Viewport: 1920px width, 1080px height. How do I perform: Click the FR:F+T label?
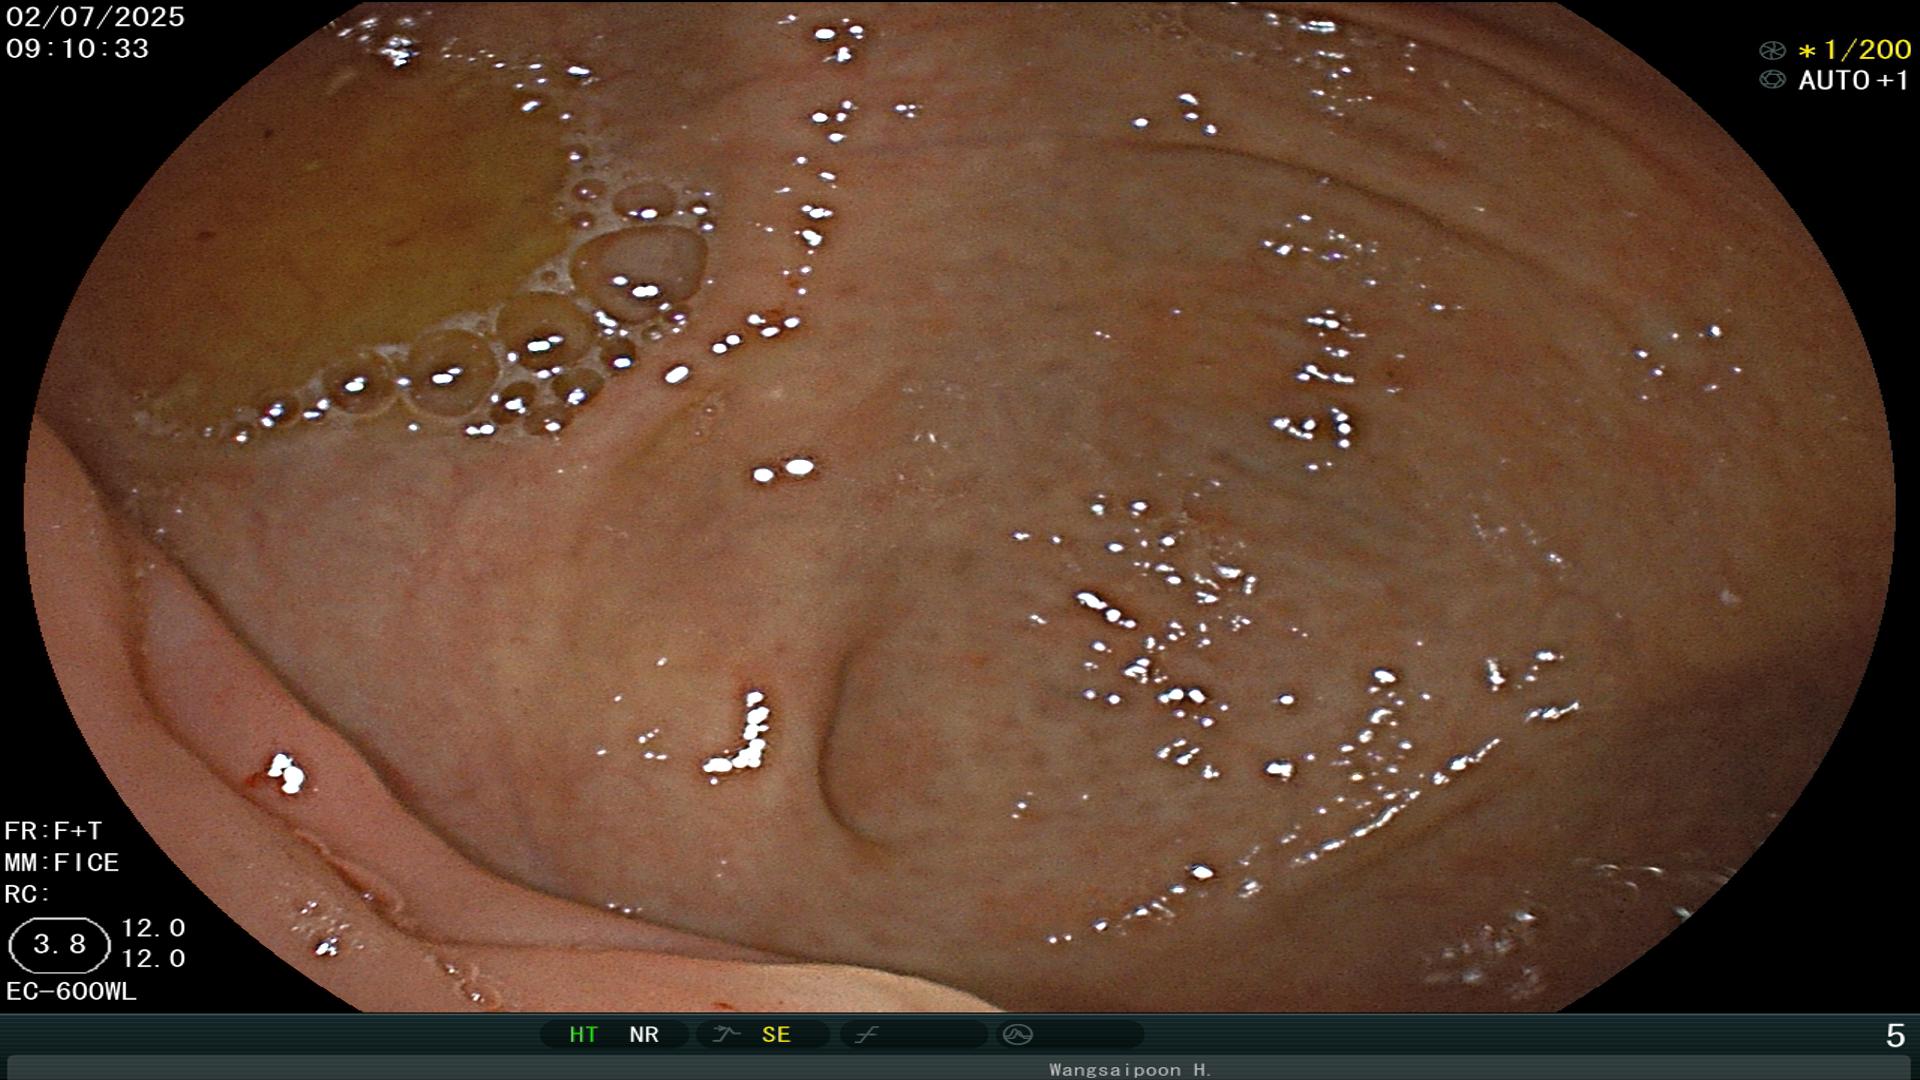click(x=53, y=831)
